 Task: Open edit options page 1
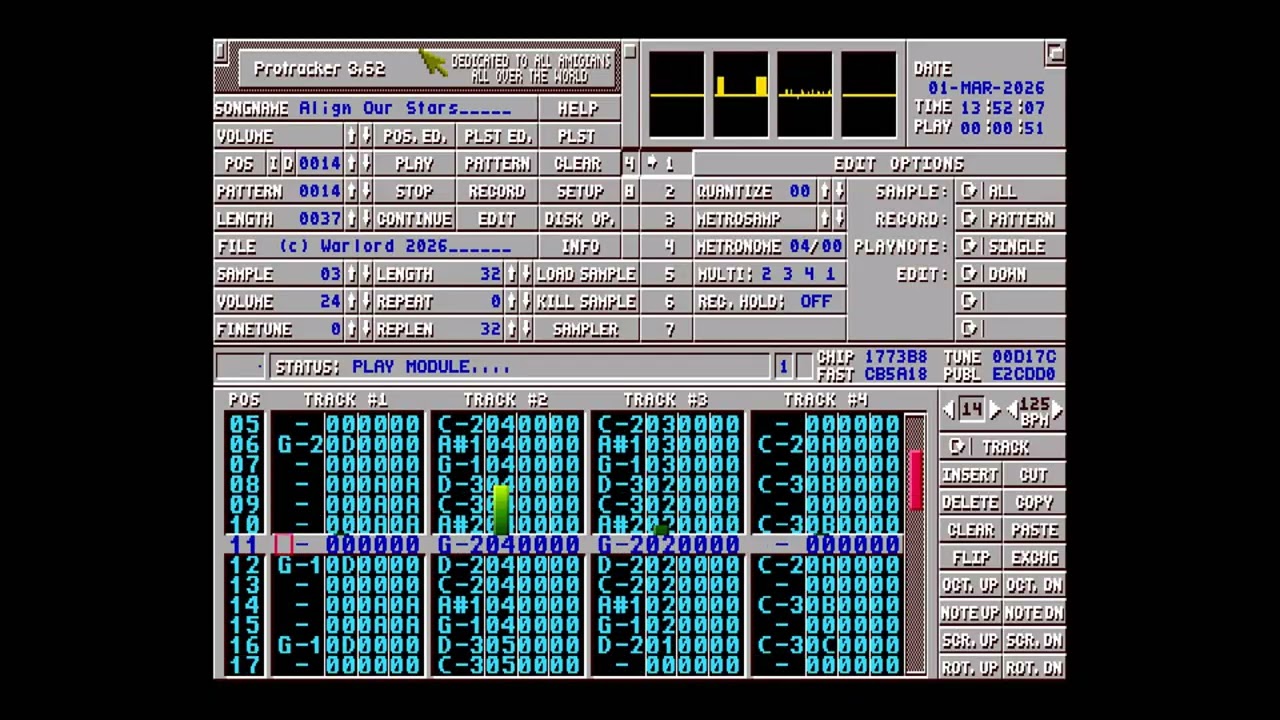tap(665, 163)
